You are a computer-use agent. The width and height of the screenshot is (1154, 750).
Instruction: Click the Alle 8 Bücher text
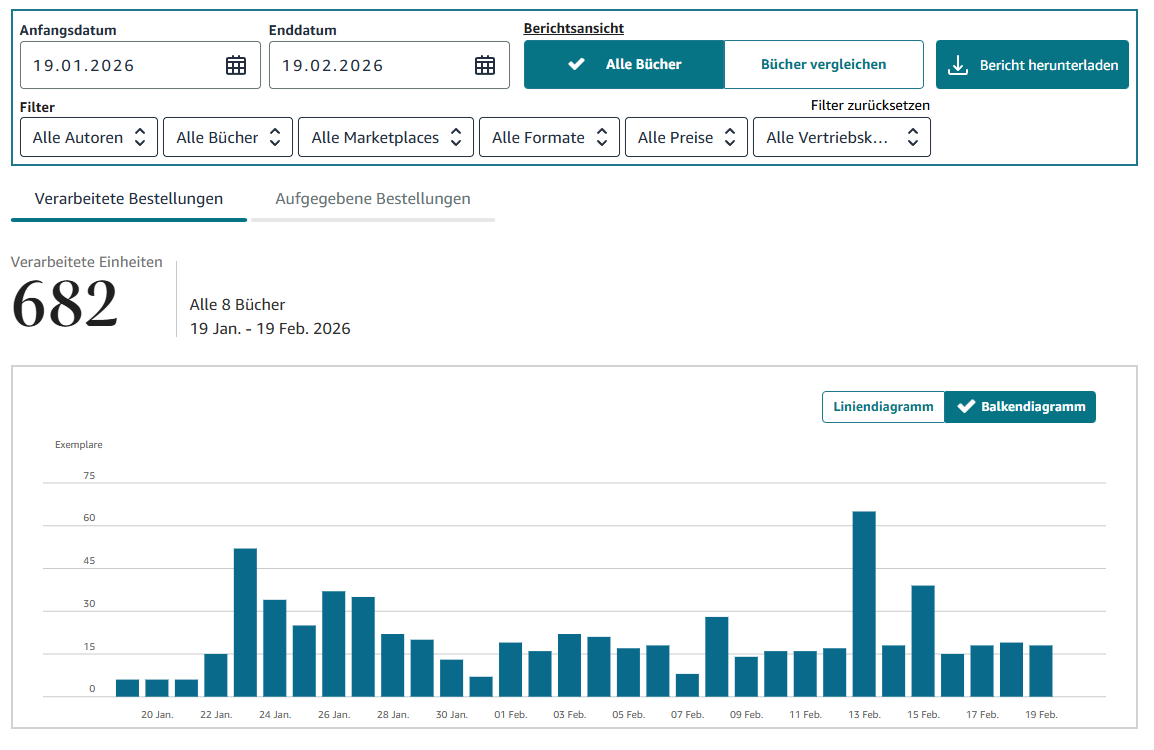(x=237, y=305)
